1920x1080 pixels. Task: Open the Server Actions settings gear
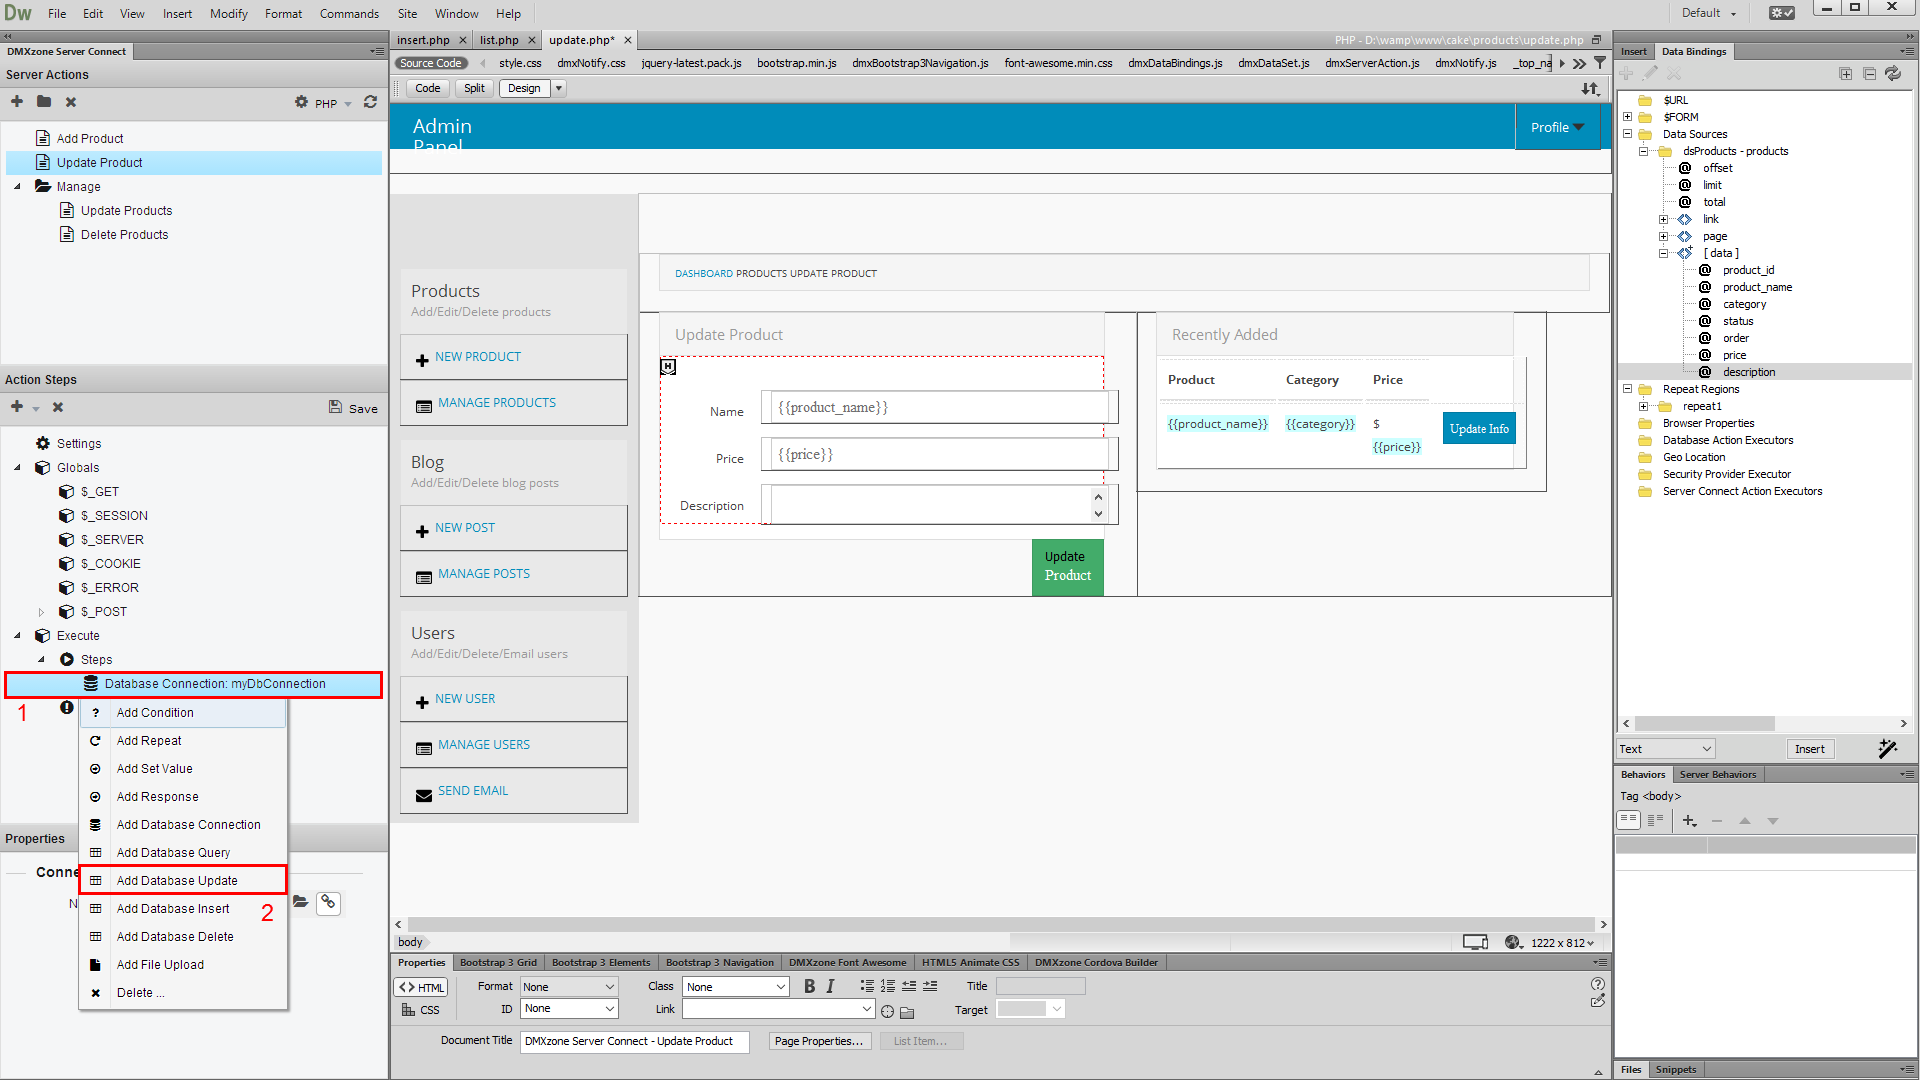point(301,102)
